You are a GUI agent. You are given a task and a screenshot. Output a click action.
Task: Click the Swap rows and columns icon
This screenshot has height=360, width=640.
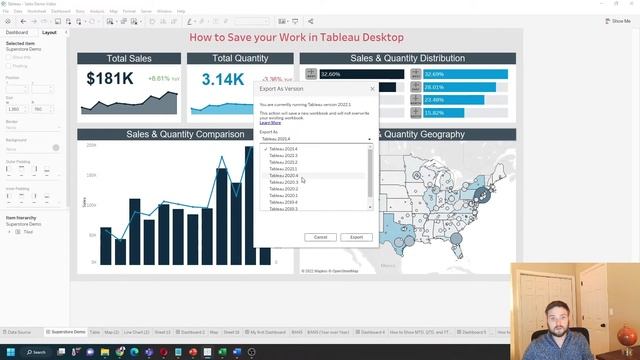pyautogui.click(x=152, y=21)
